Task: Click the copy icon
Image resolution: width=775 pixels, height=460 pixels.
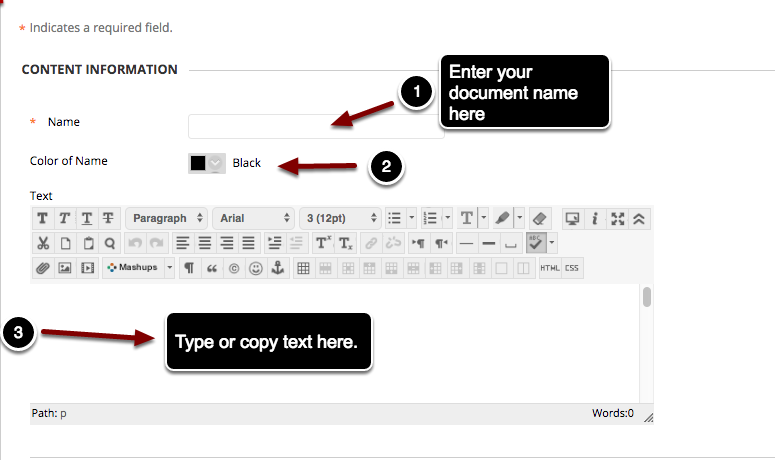Action: coord(65,243)
